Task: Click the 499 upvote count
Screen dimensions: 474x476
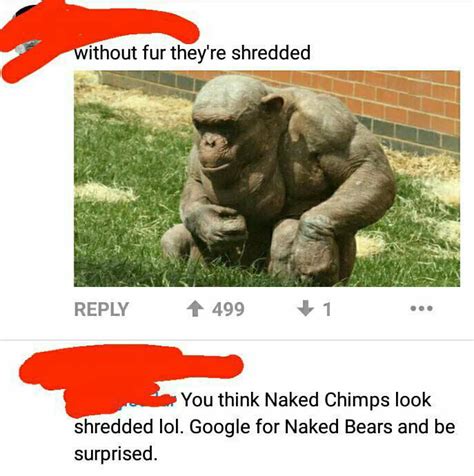Action: pos(228,309)
